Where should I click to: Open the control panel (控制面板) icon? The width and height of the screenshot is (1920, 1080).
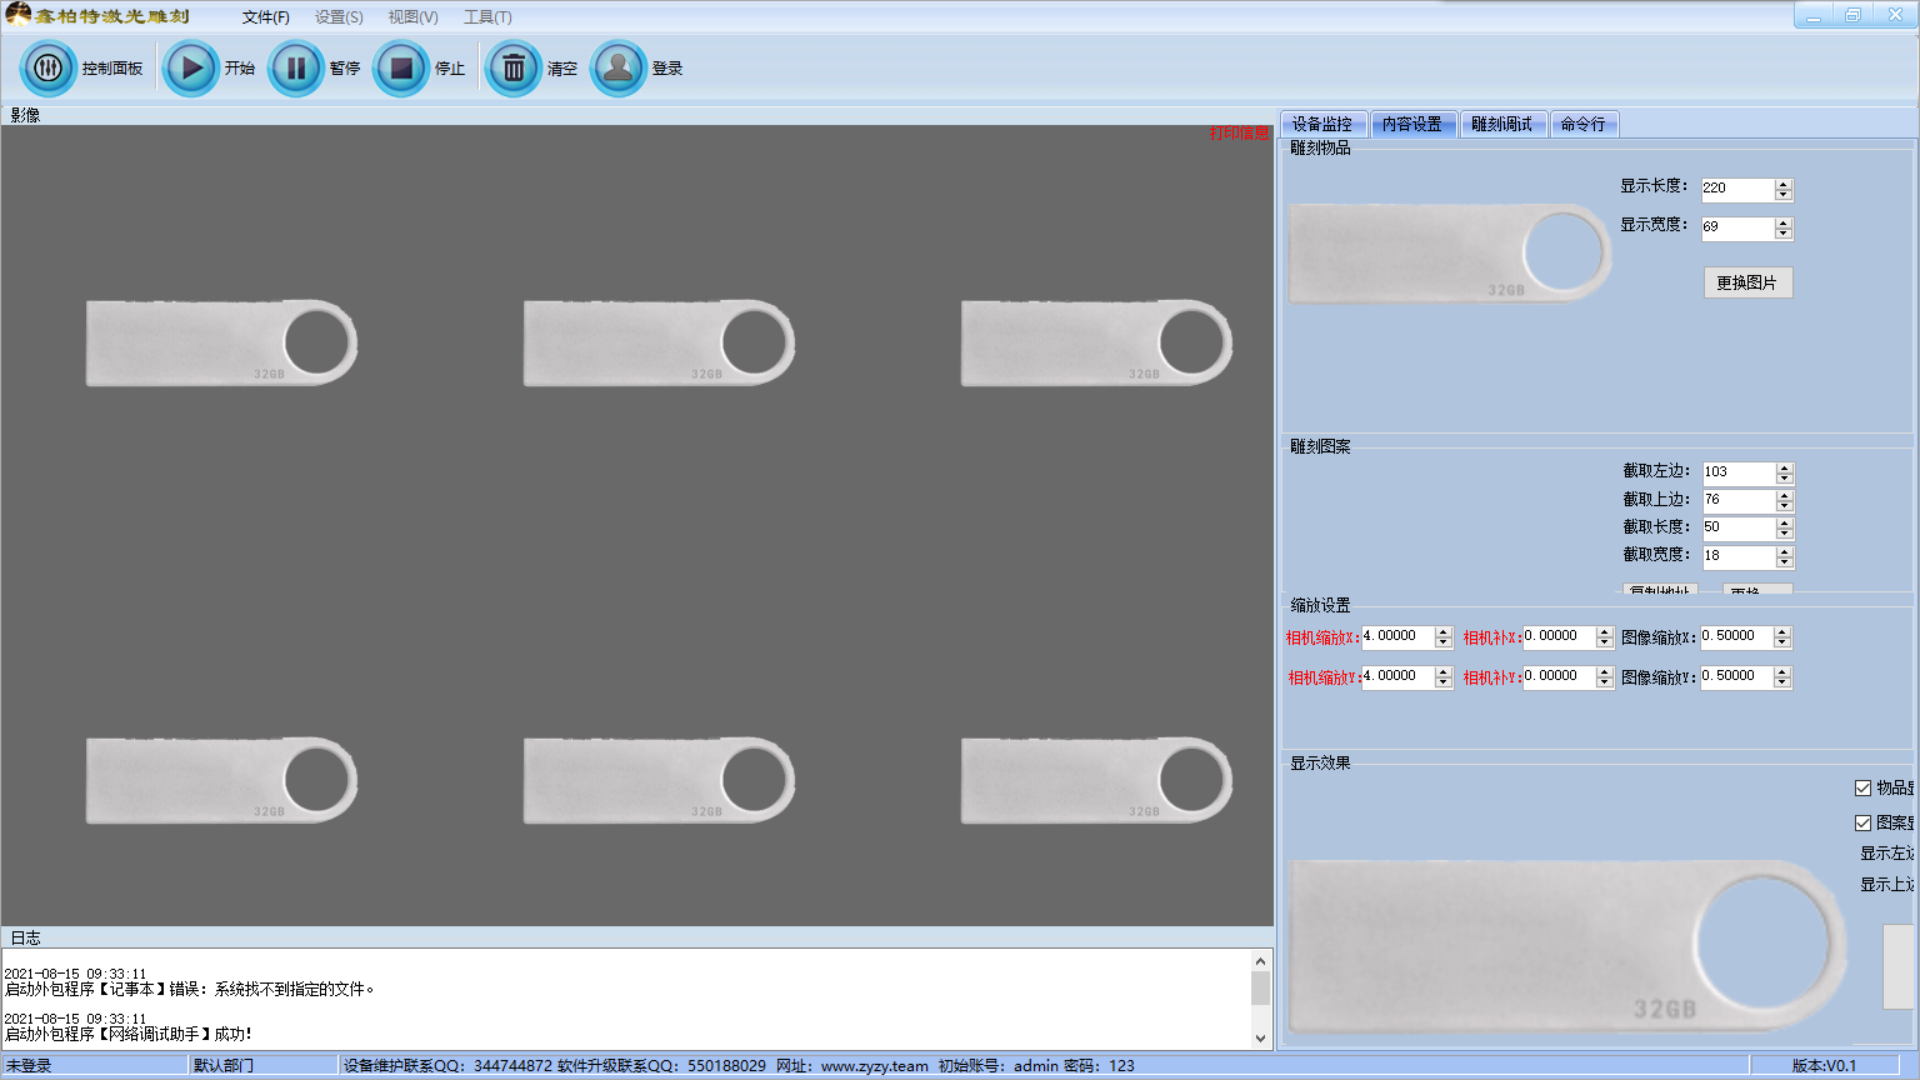[48, 68]
